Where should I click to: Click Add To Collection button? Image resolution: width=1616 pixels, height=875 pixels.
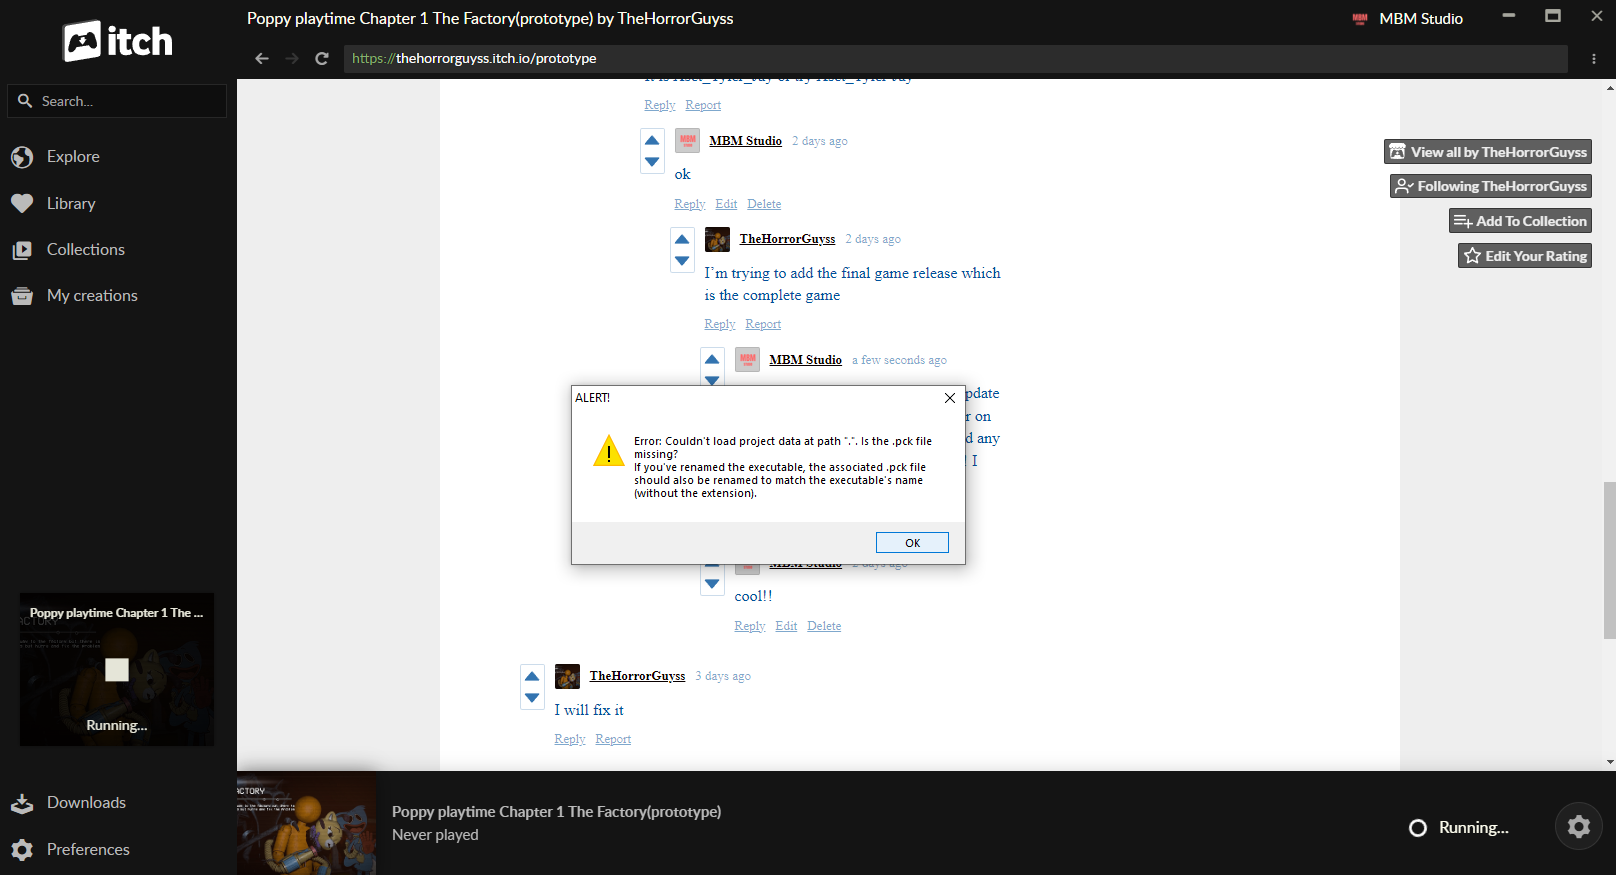click(1520, 221)
